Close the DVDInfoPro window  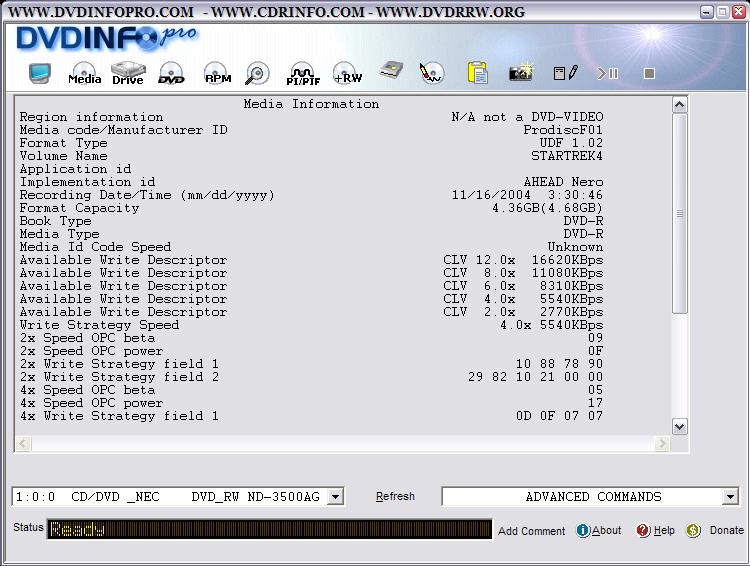coord(739,12)
